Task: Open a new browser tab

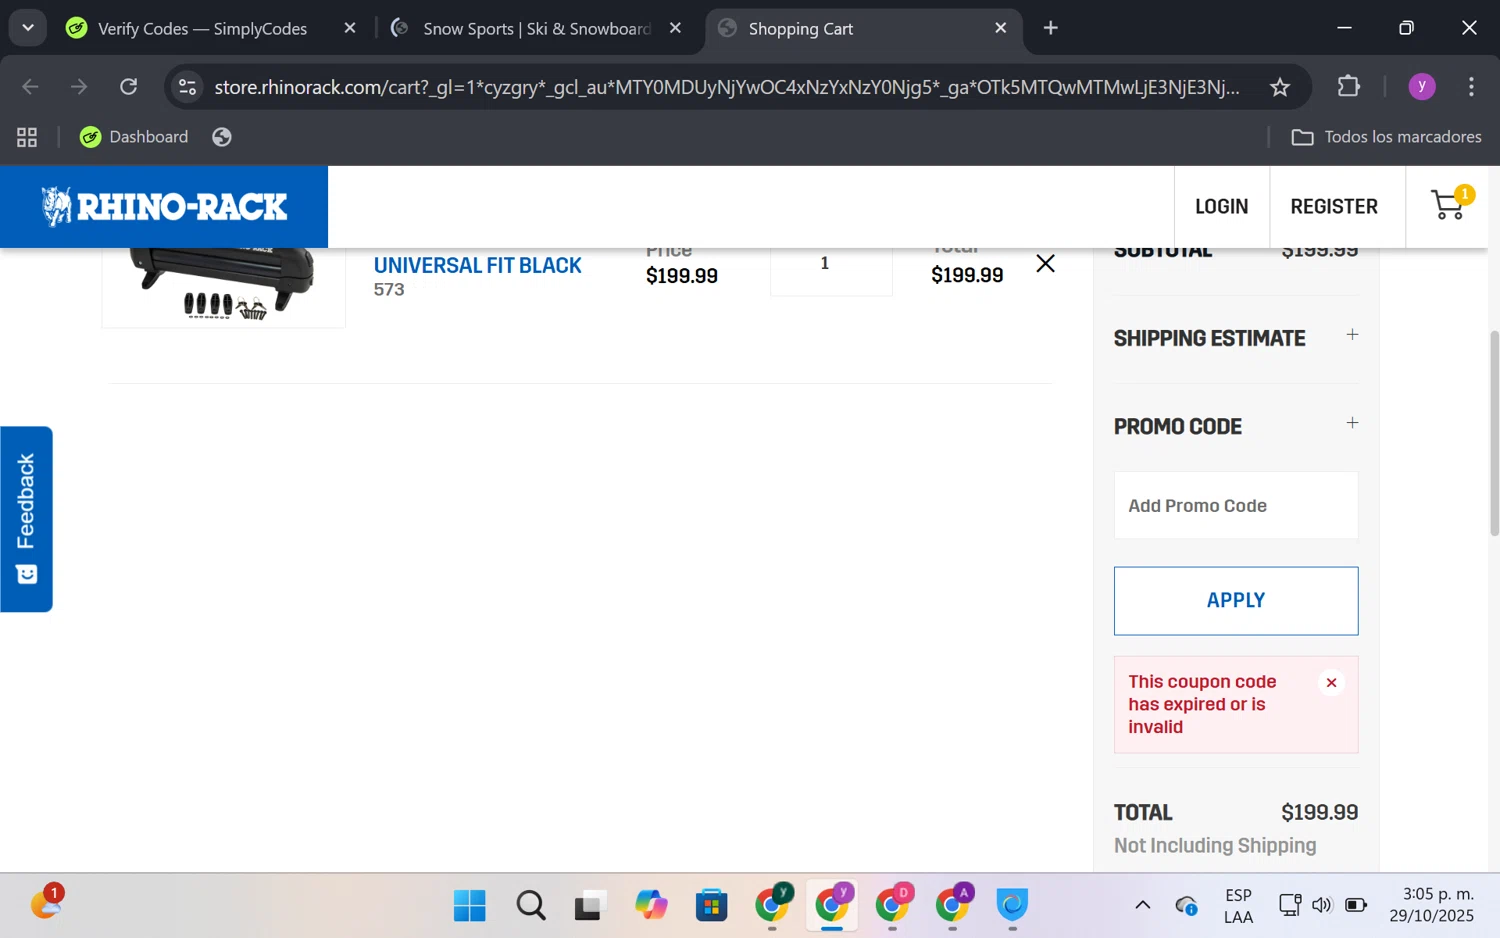Action: [x=1050, y=28]
